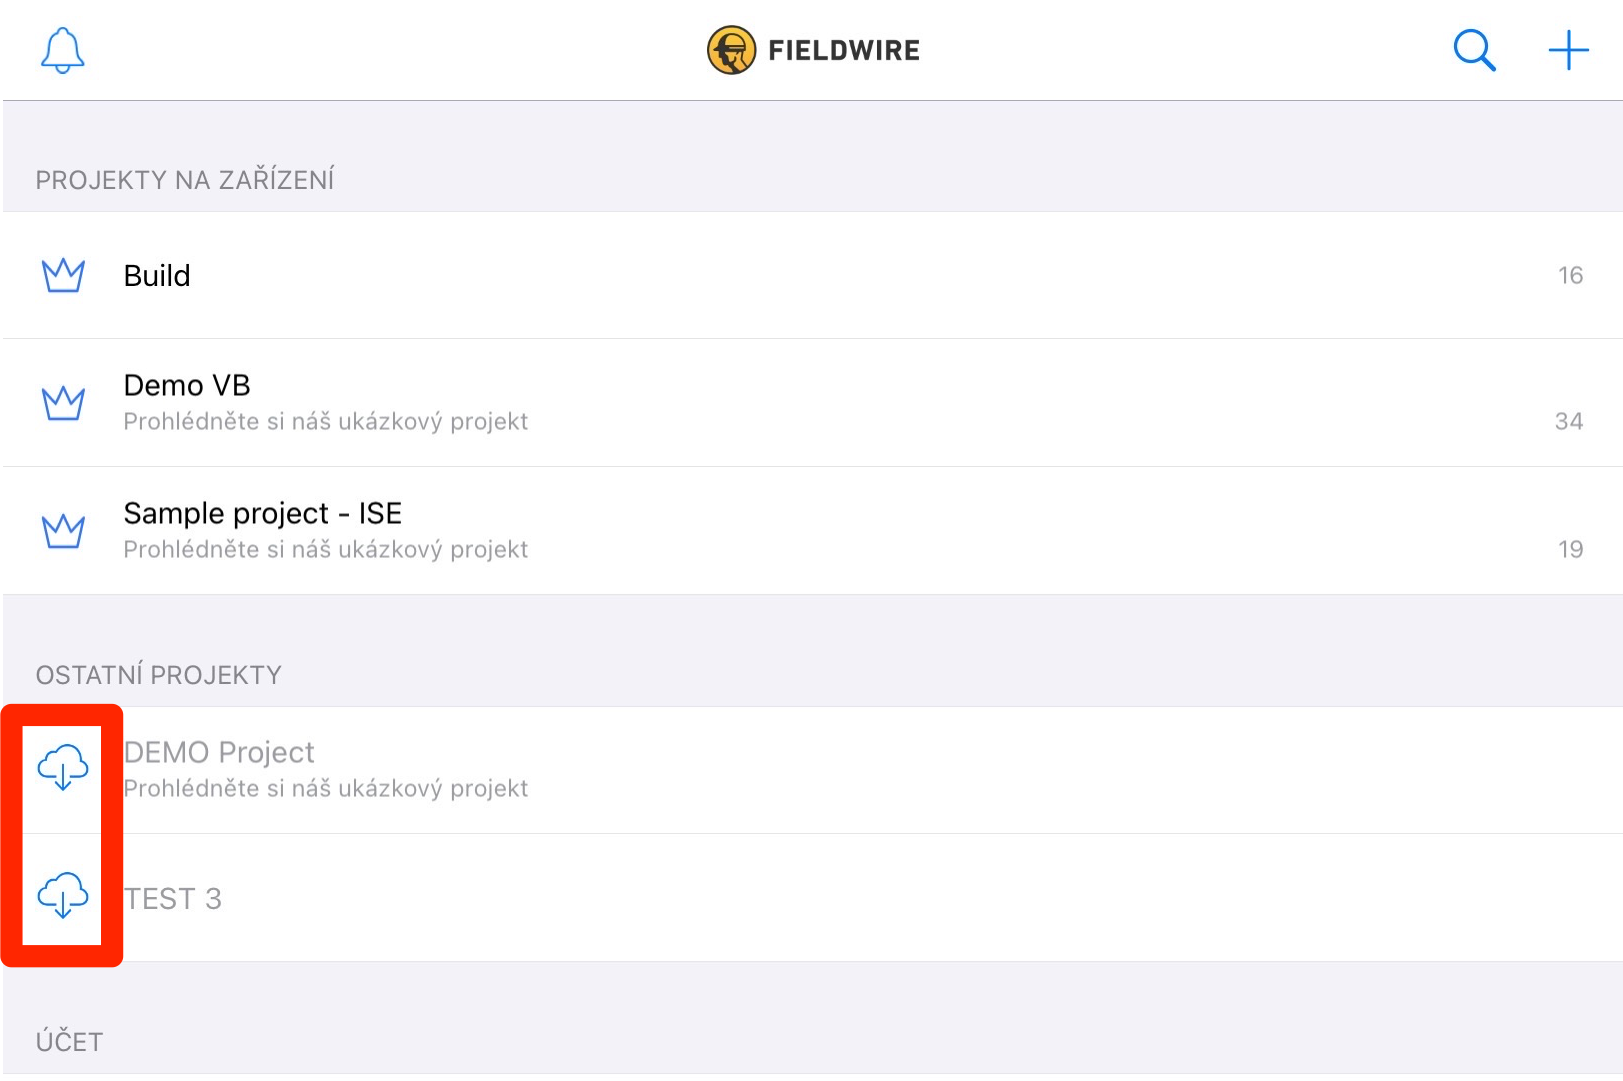The height and width of the screenshot is (1081, 1623).
Task: Tap the search magnifier icon
Action: tap(1474, 50)
